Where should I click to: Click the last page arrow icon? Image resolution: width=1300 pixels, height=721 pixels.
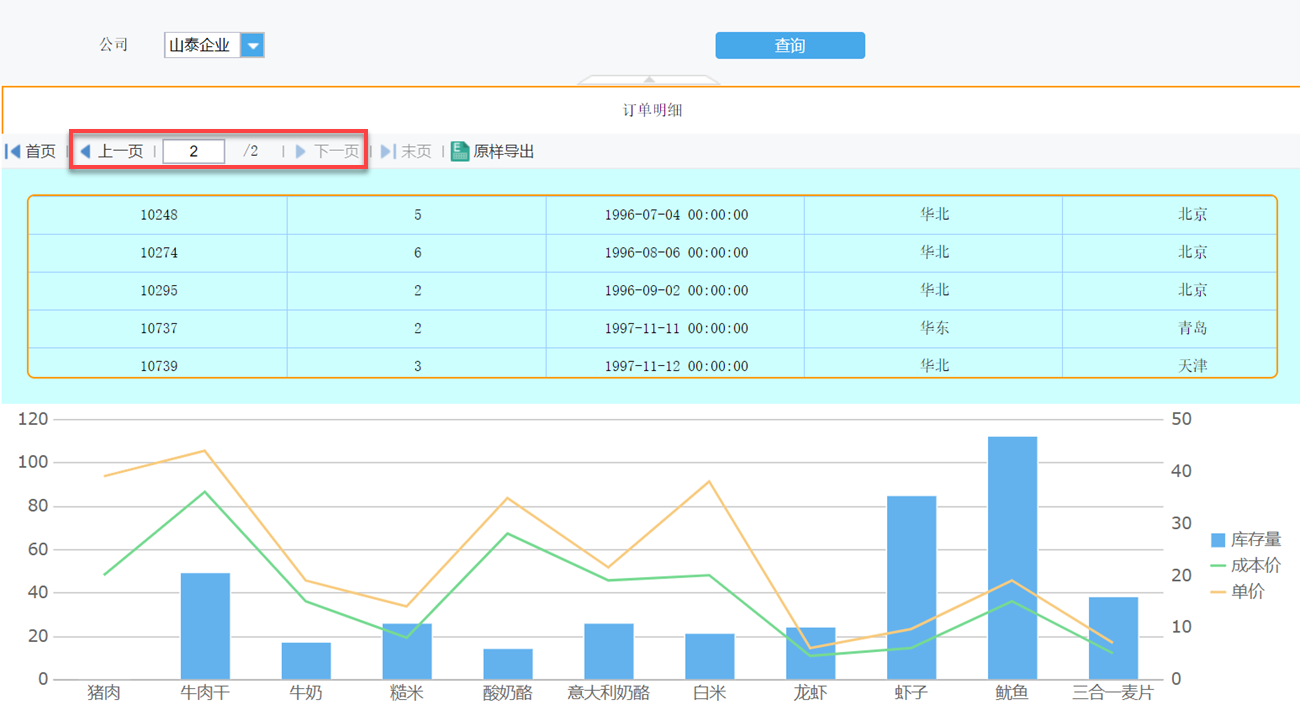tap(388, 151)
